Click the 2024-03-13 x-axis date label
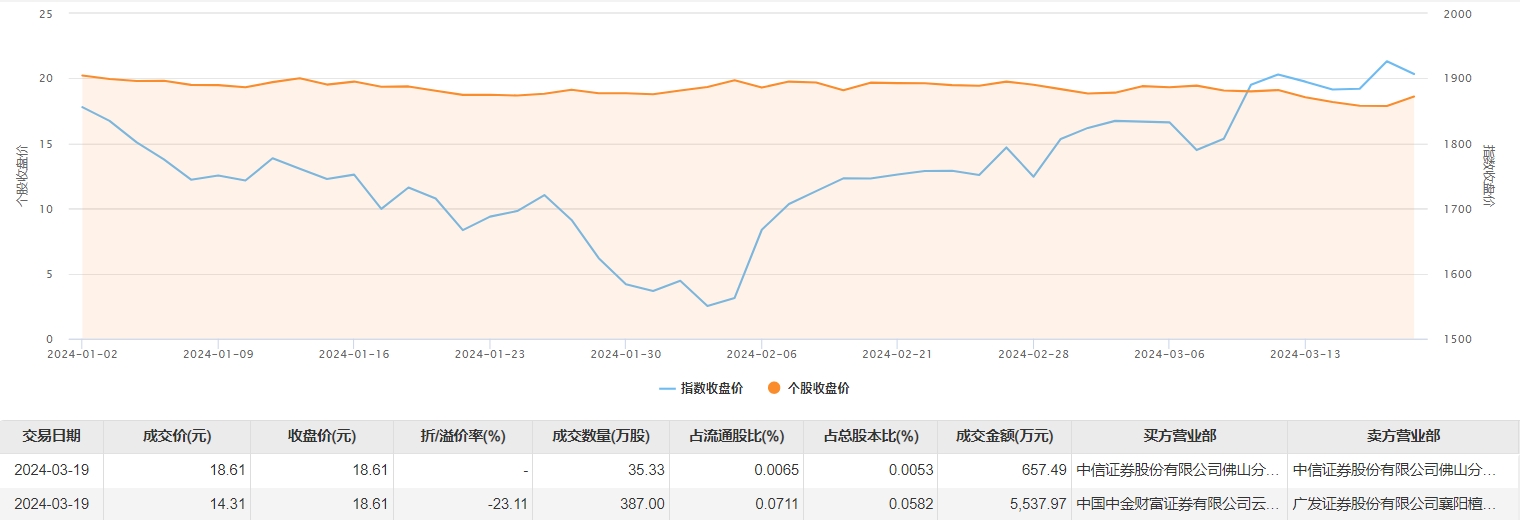 [1304, 354]
